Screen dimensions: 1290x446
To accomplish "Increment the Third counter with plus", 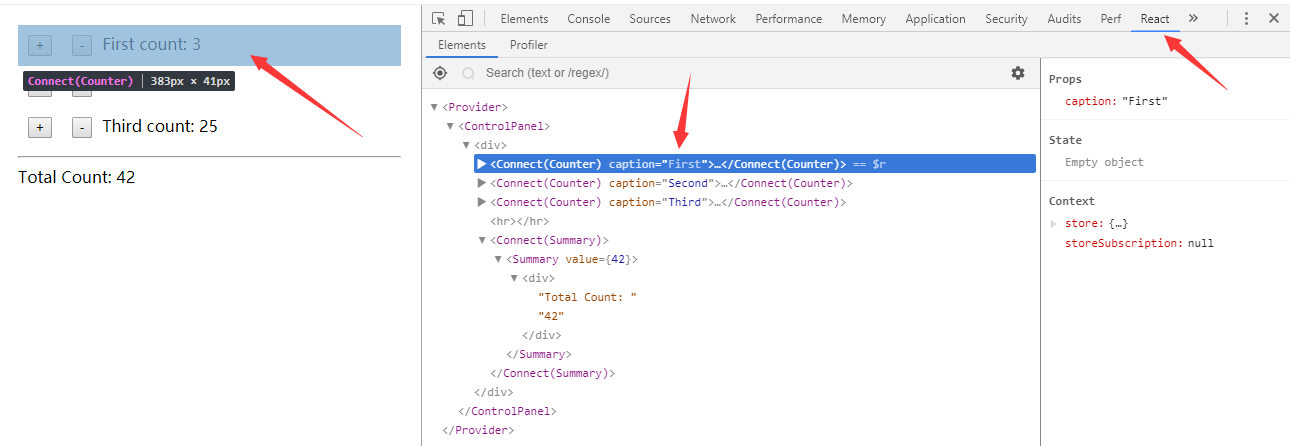I will 40,127.
